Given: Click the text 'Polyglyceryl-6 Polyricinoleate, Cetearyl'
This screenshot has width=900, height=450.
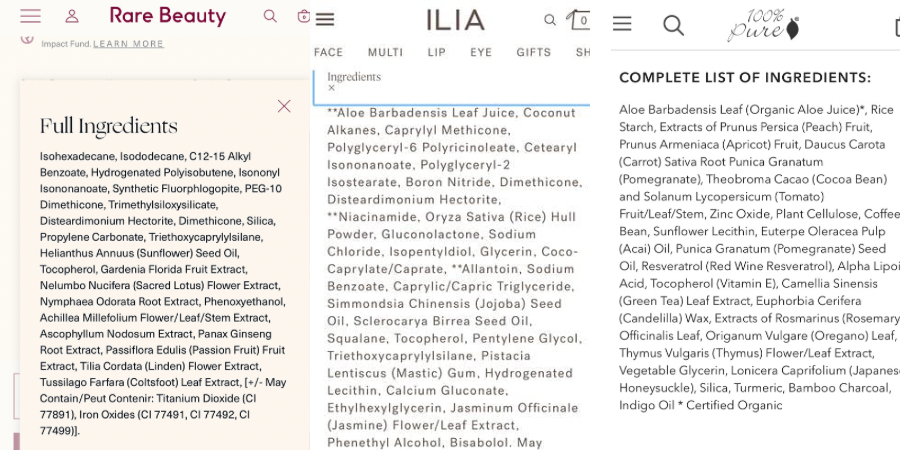Looking at the screenshot, I should 452,148.
